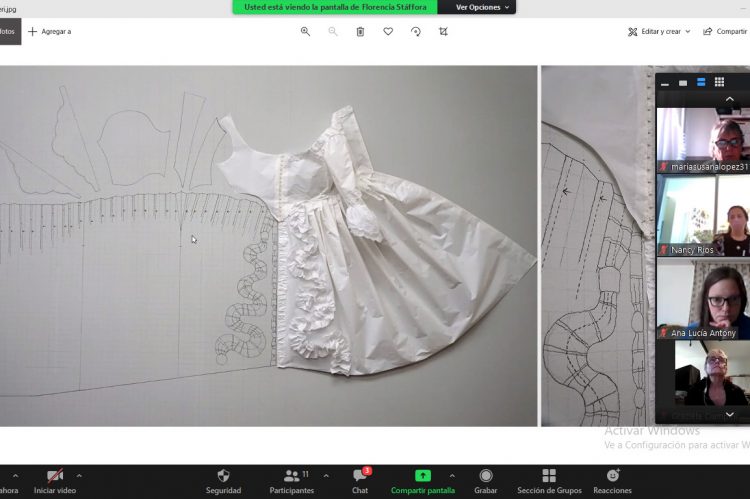
Task: Delete the photo with trash icon
Action: (360, 31)
